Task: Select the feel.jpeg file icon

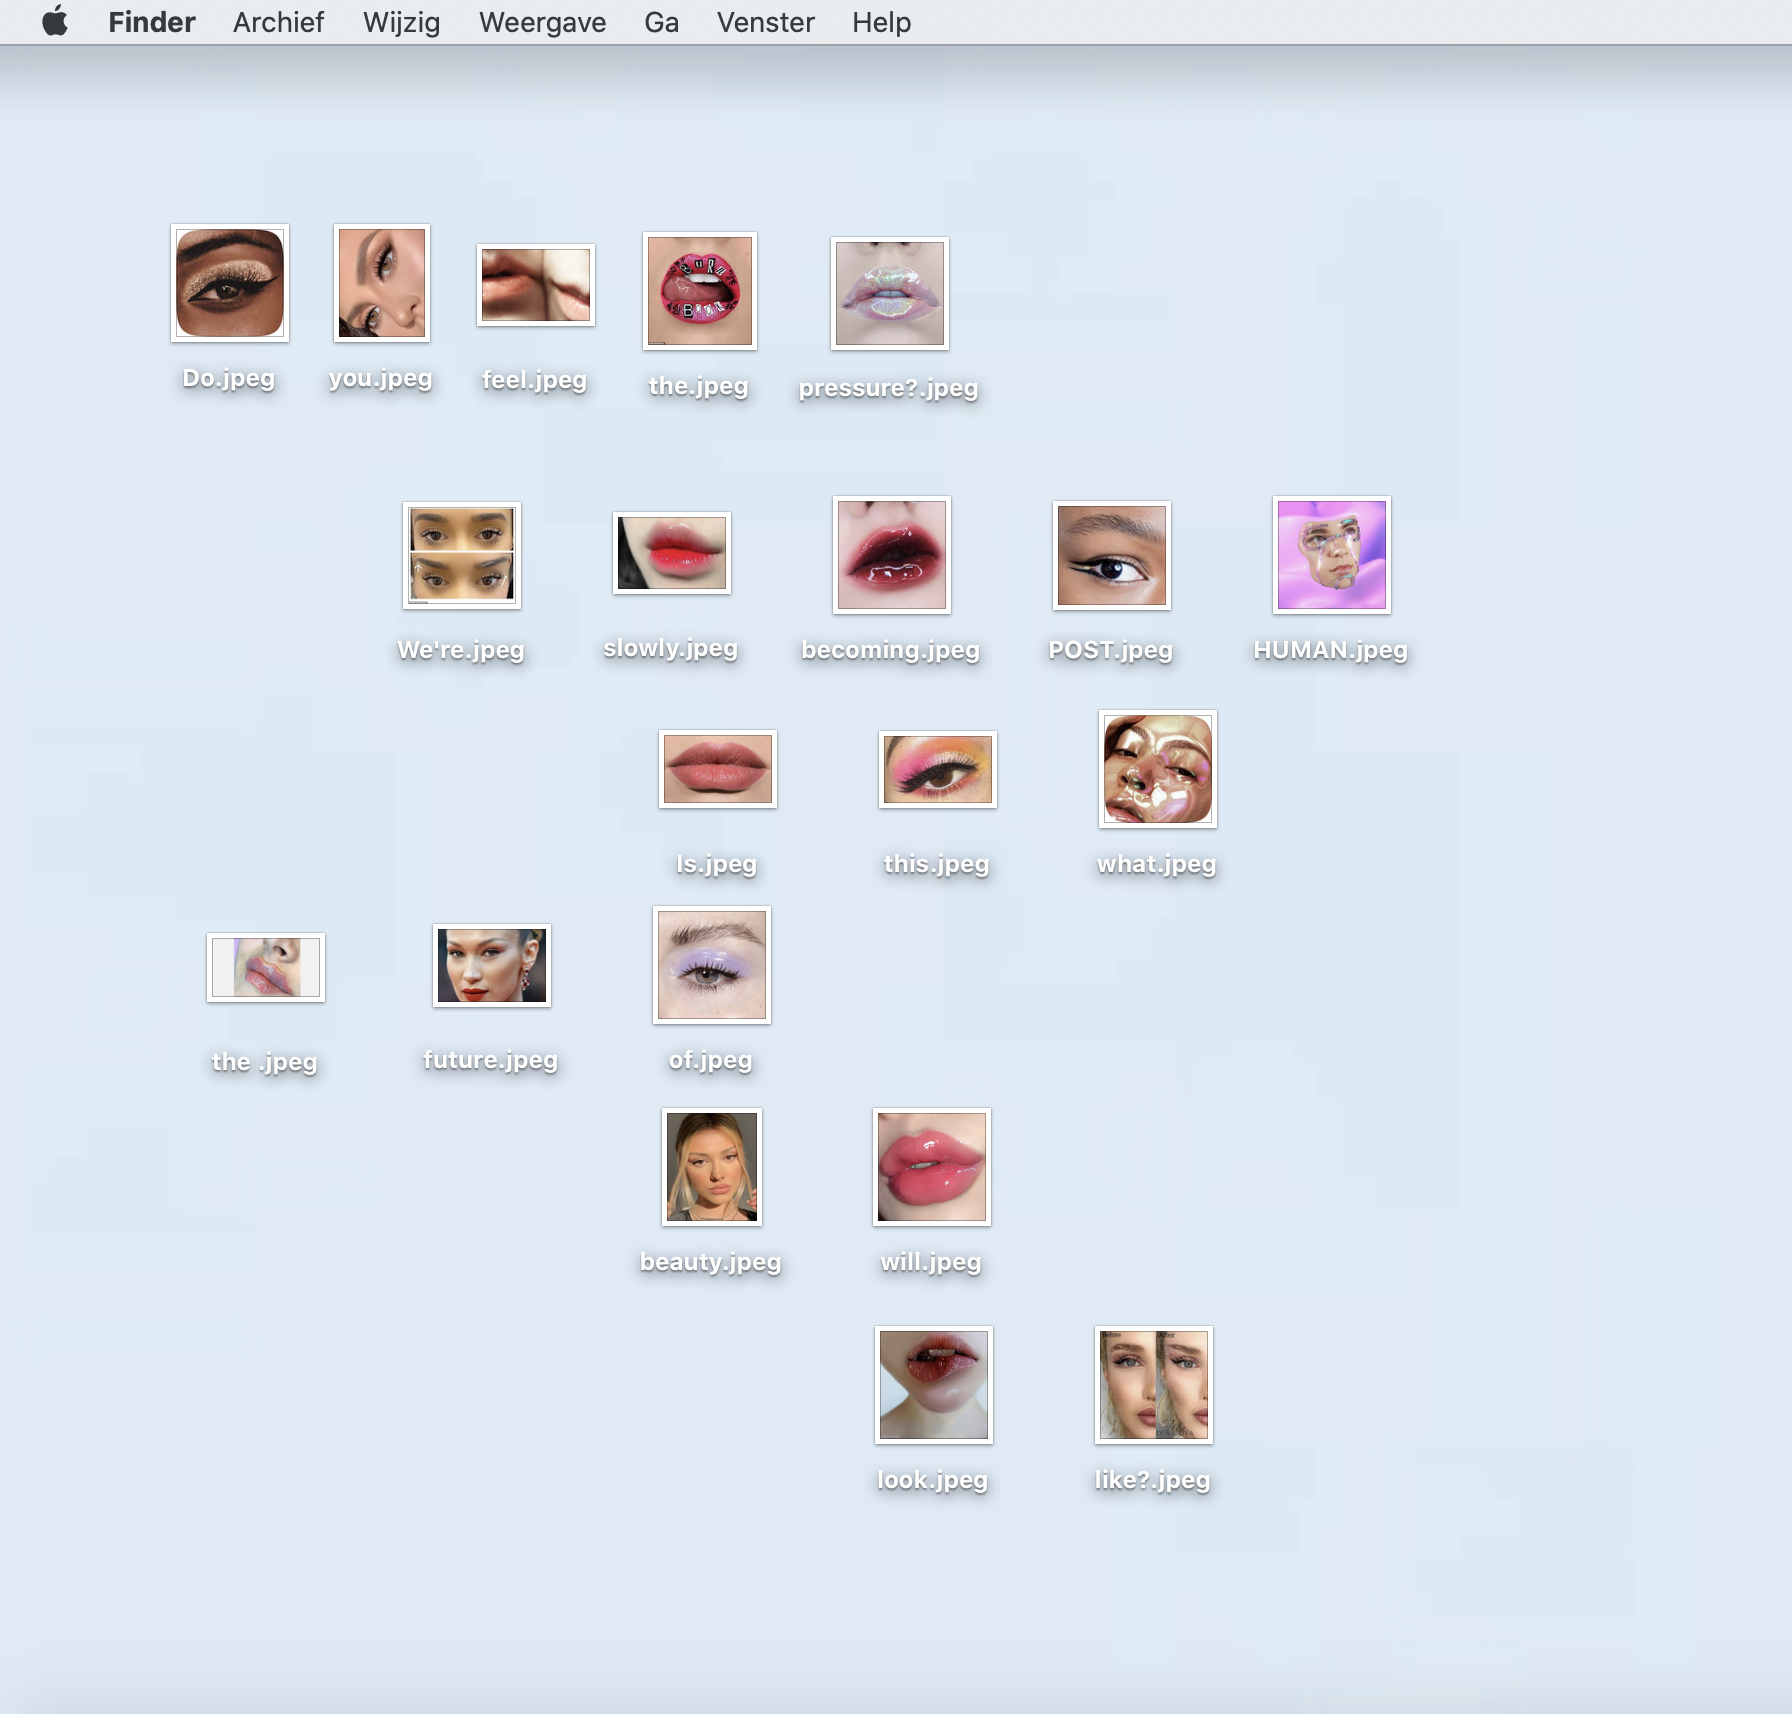Action: point(536,285)
